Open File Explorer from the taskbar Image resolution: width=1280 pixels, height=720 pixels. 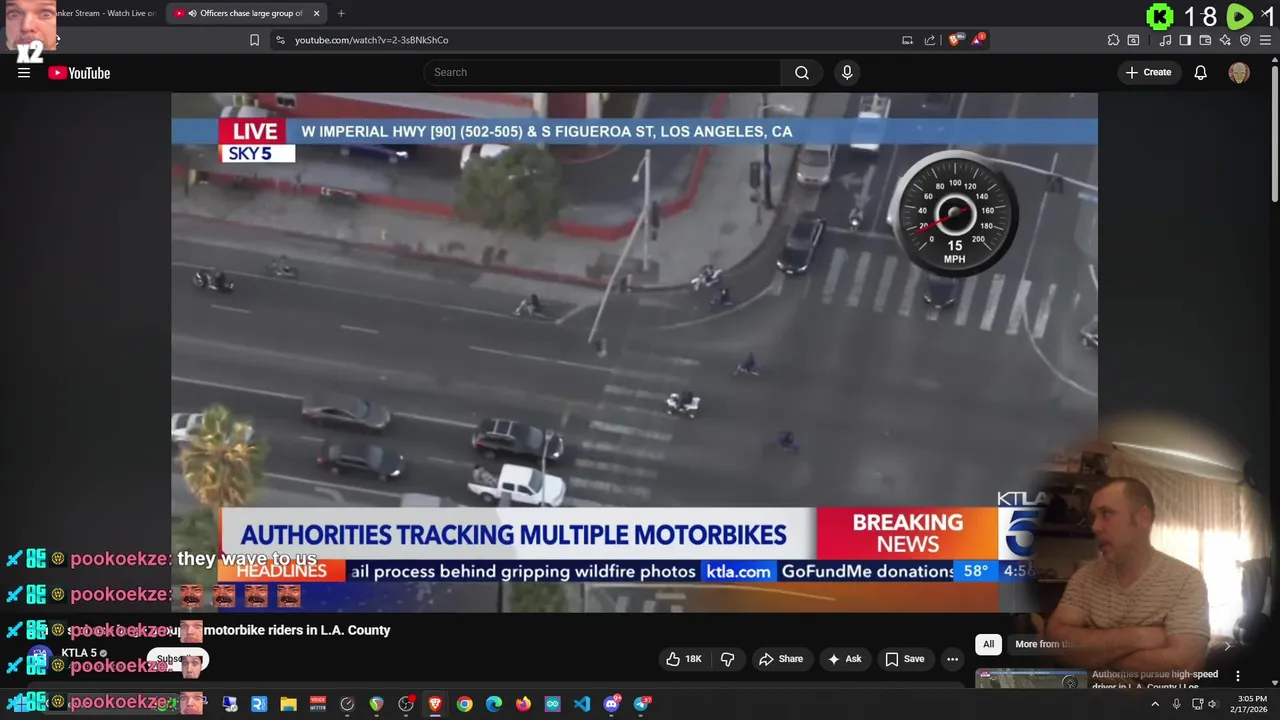click(x=288, y=704)
